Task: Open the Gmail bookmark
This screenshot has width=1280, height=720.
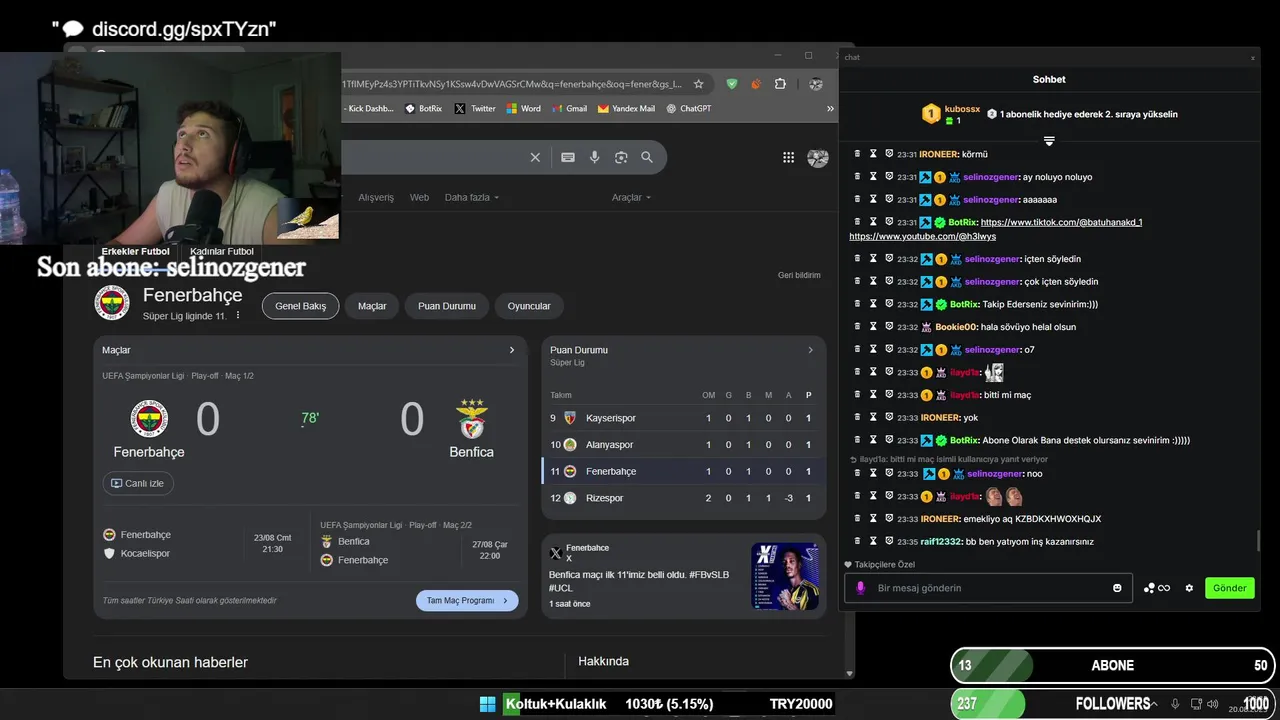Action: point(569,108)
